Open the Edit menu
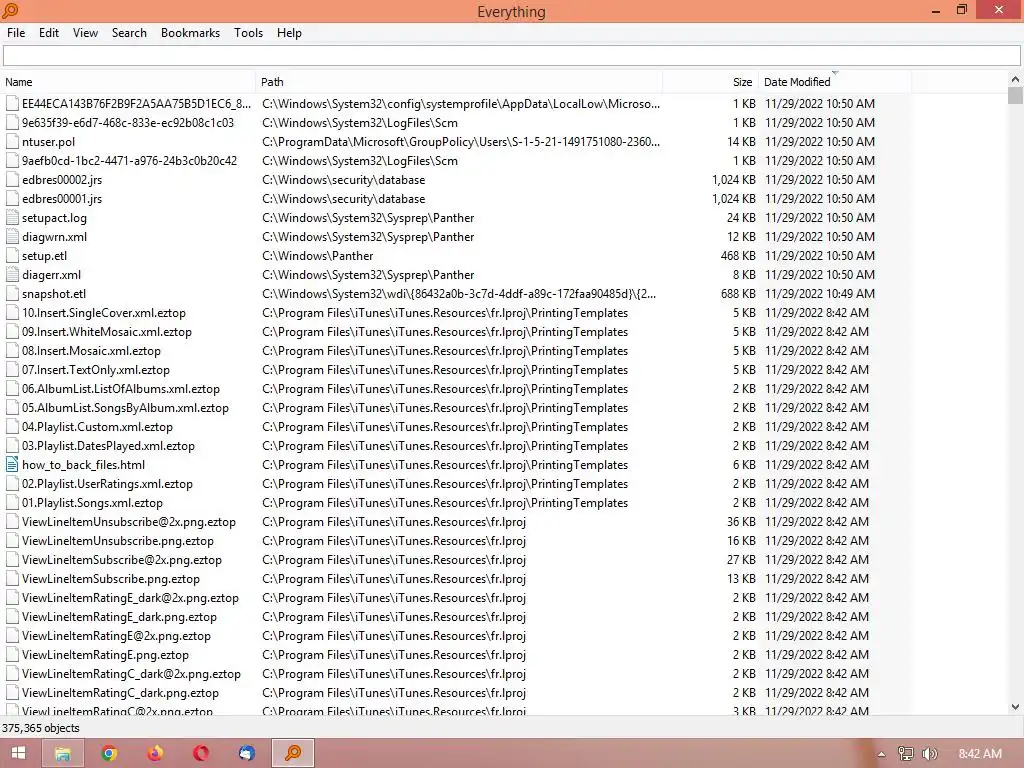This screenshot has width=1024, height=768. tap(49, 33)
